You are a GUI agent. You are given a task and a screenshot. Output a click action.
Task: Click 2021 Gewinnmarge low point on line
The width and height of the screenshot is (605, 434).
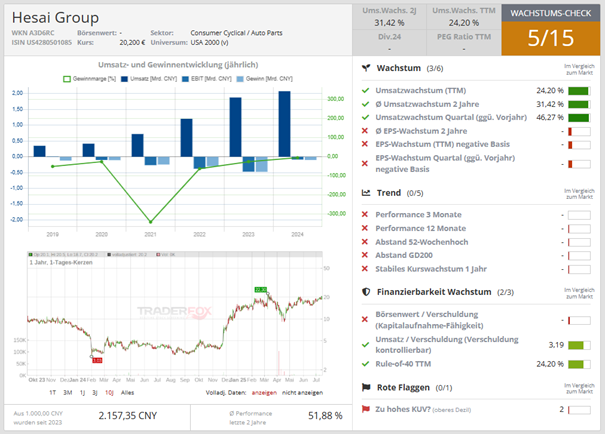click(x=150, y=222)
